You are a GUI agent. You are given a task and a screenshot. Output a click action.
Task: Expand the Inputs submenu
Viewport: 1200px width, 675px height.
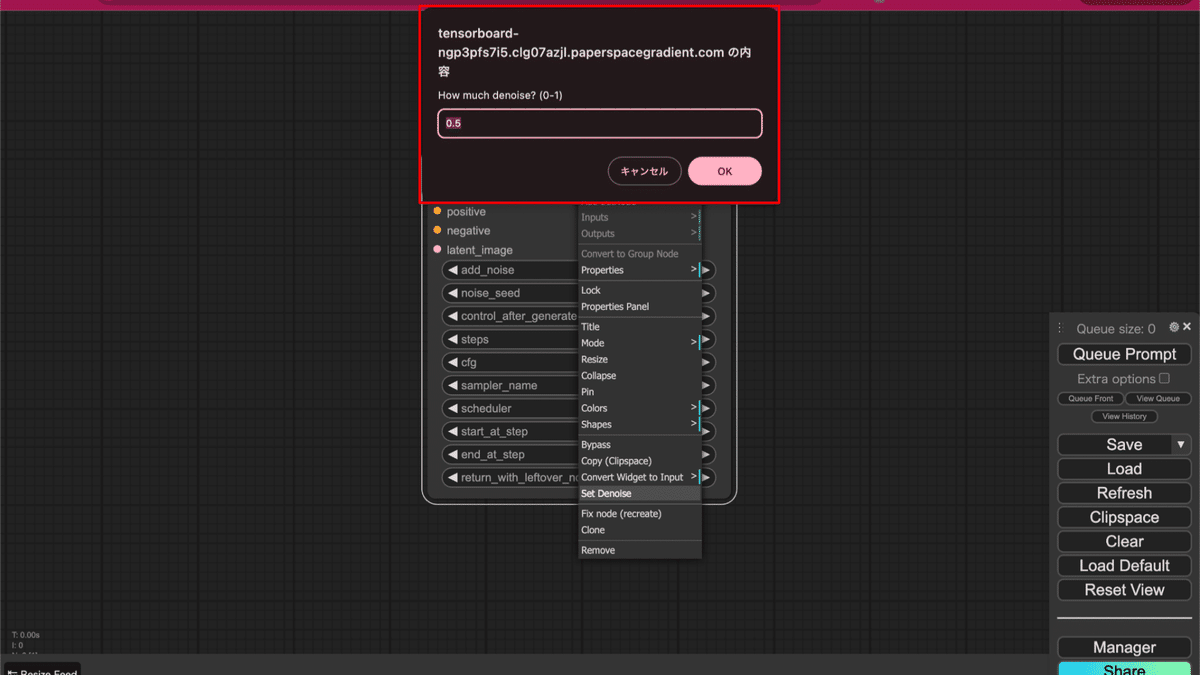click(x=640, y=217)
